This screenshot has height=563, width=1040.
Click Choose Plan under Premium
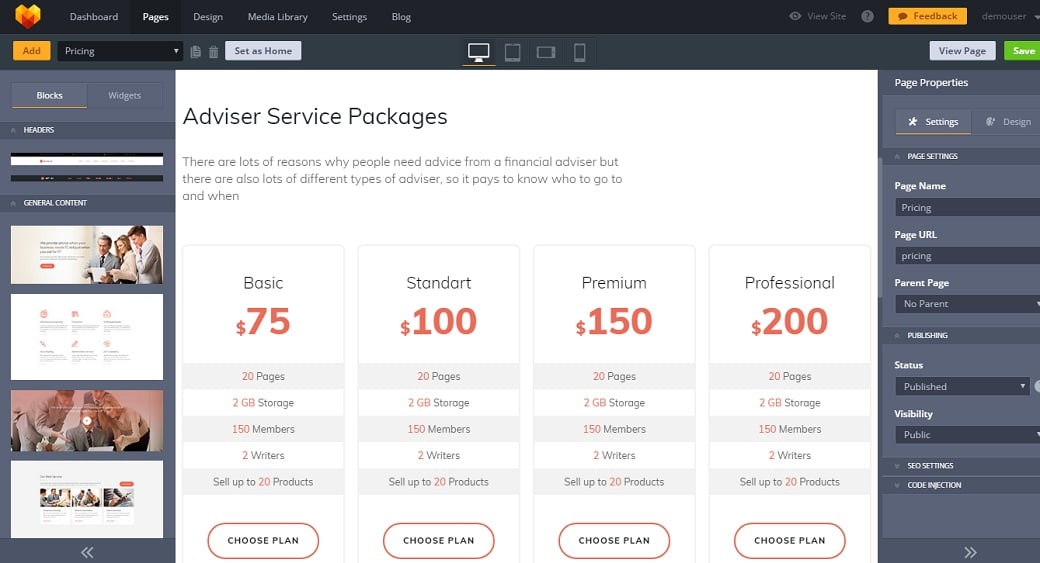(614, 540)
